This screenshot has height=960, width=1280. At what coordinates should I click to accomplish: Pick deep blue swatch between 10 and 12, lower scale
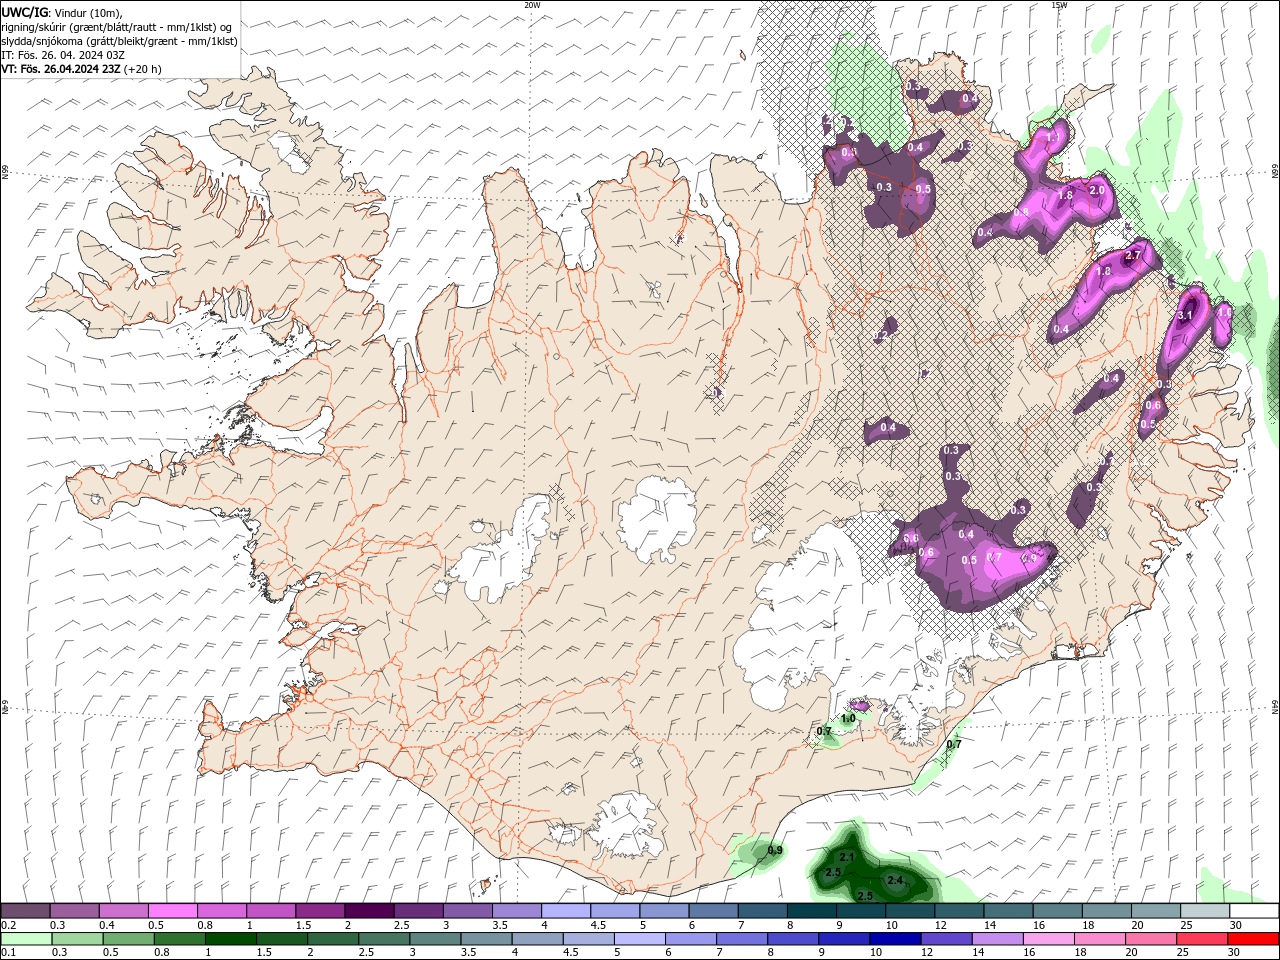point(895,939)
